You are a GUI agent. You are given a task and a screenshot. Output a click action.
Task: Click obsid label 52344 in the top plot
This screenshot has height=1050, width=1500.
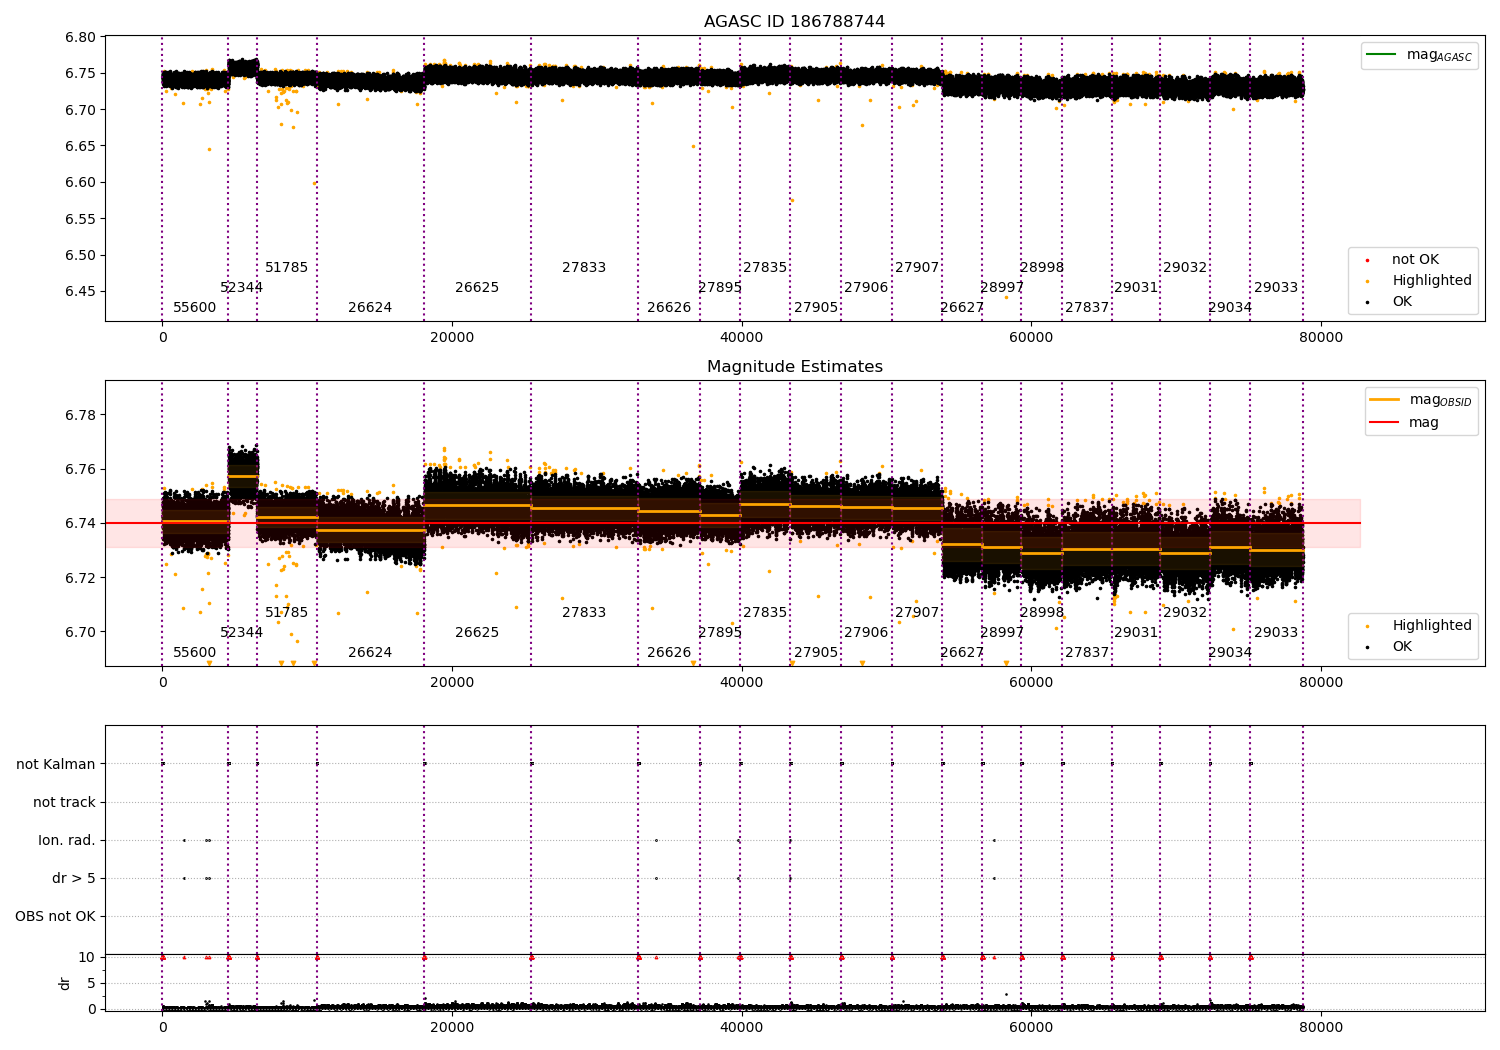pyautogui.click(x=241, y=288)
